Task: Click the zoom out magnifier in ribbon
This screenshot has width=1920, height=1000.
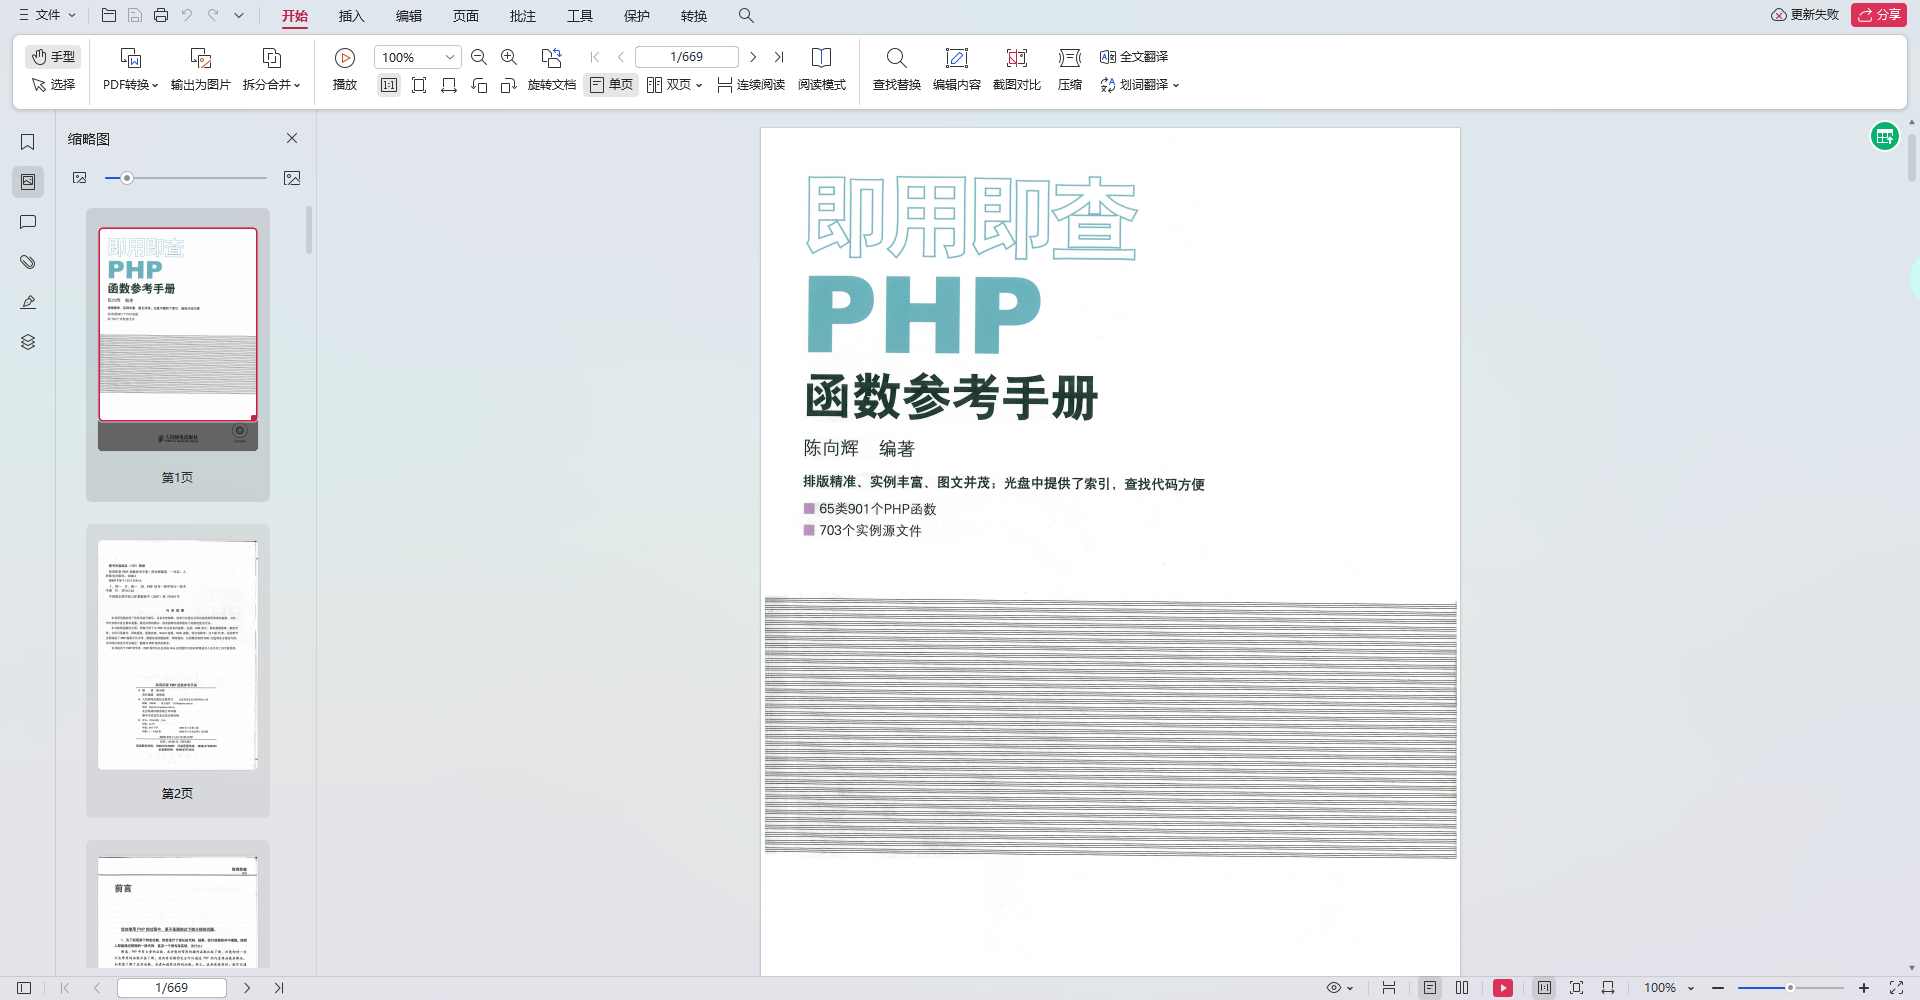Action: (x=479, y=58)
